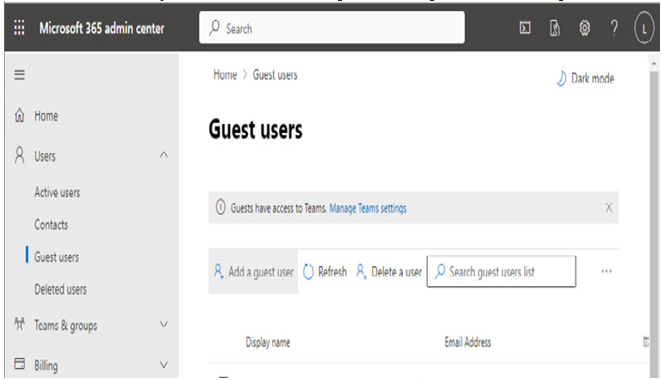Viewport: 663px width, 380px height.
Task: Click the Refresh button label
Action: 332,271
